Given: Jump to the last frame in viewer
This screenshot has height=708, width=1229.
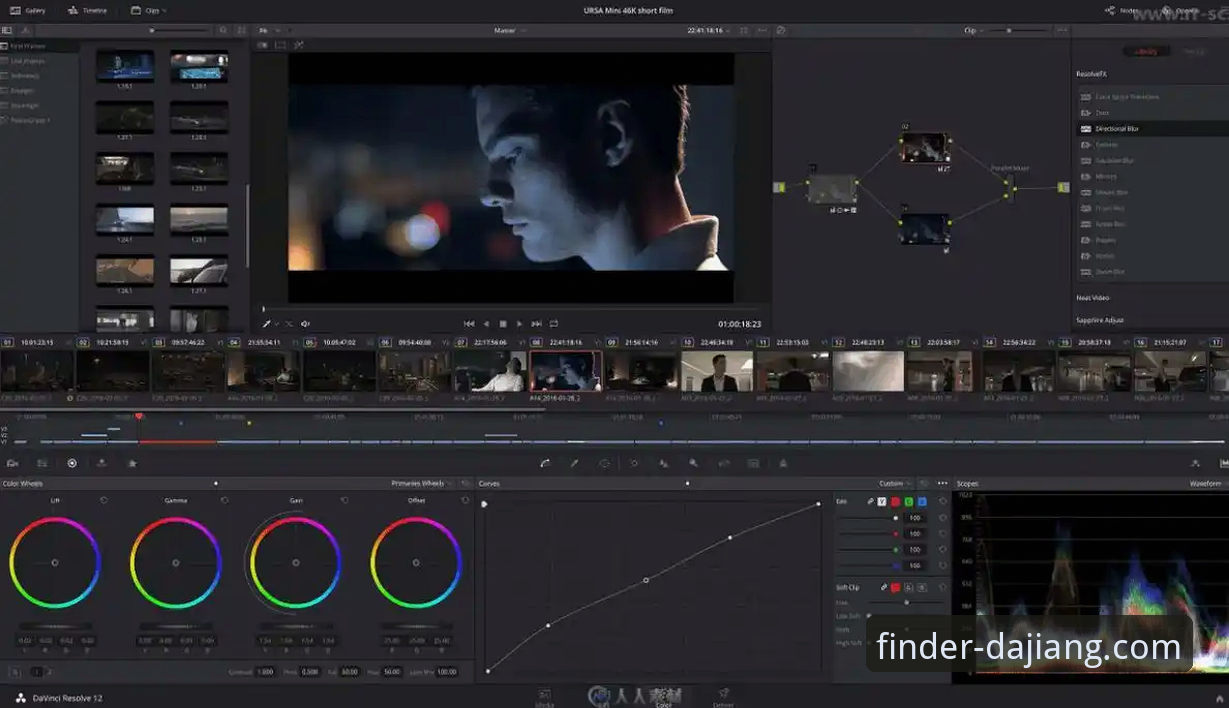Looking at the screenshot, I should 536,323.
